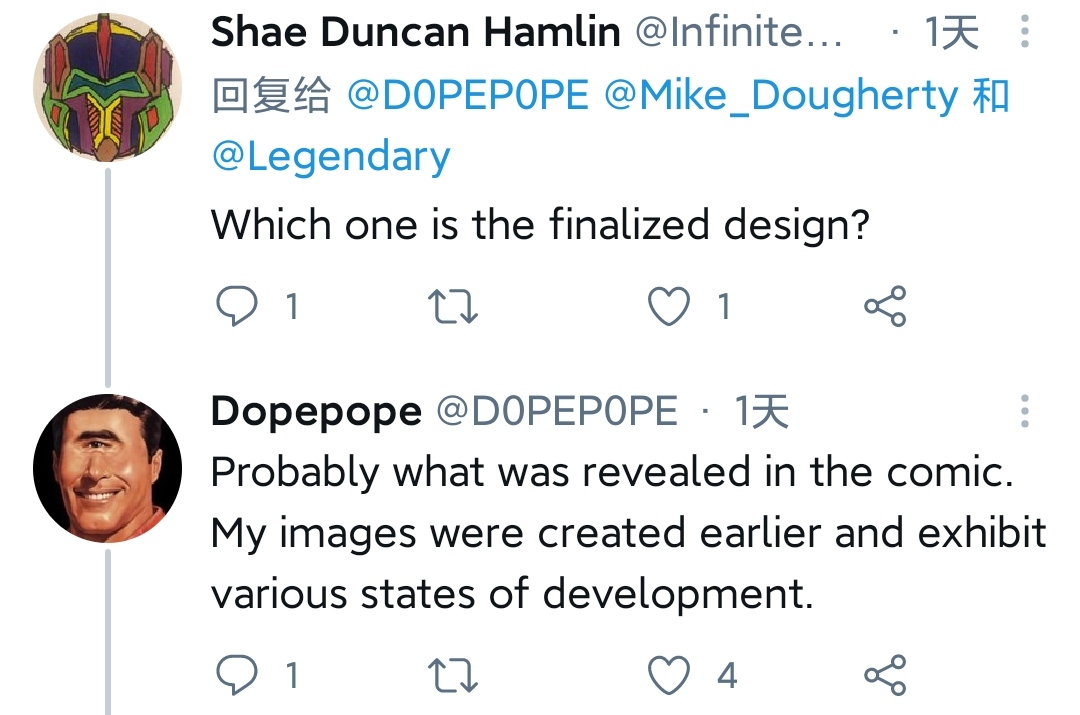1080x715 pixels.
Task: Open more options menu on Dopepope's tweet
Action: [x=1025, y=411]
